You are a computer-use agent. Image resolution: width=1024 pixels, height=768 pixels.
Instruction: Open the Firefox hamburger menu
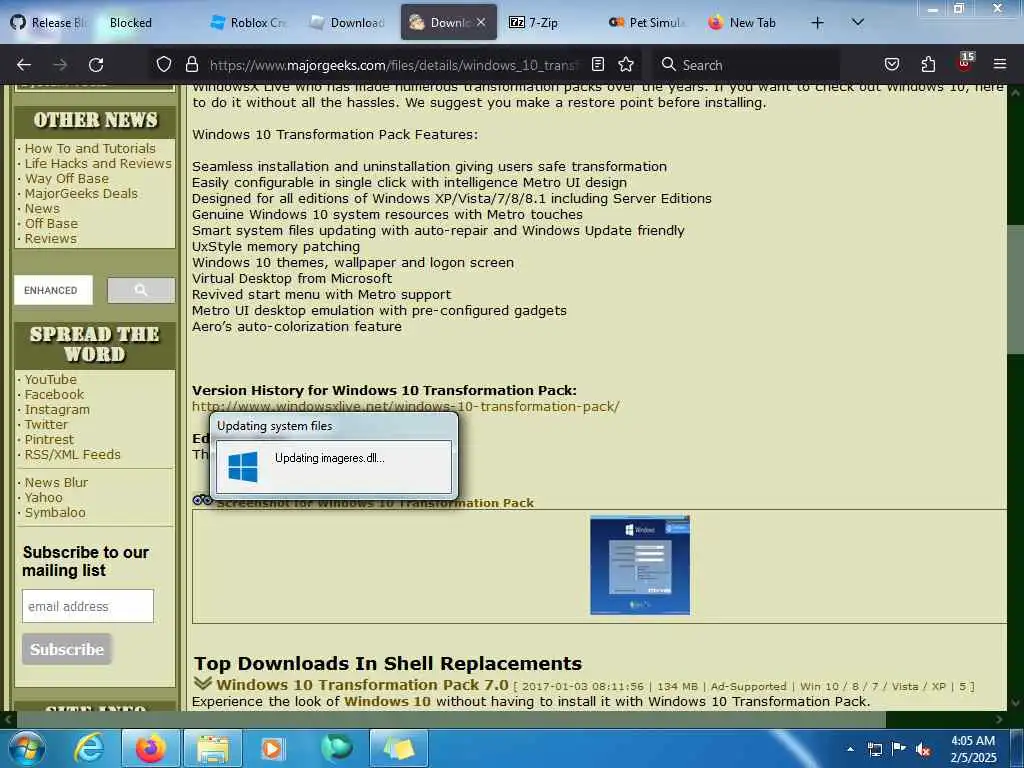1000,65
